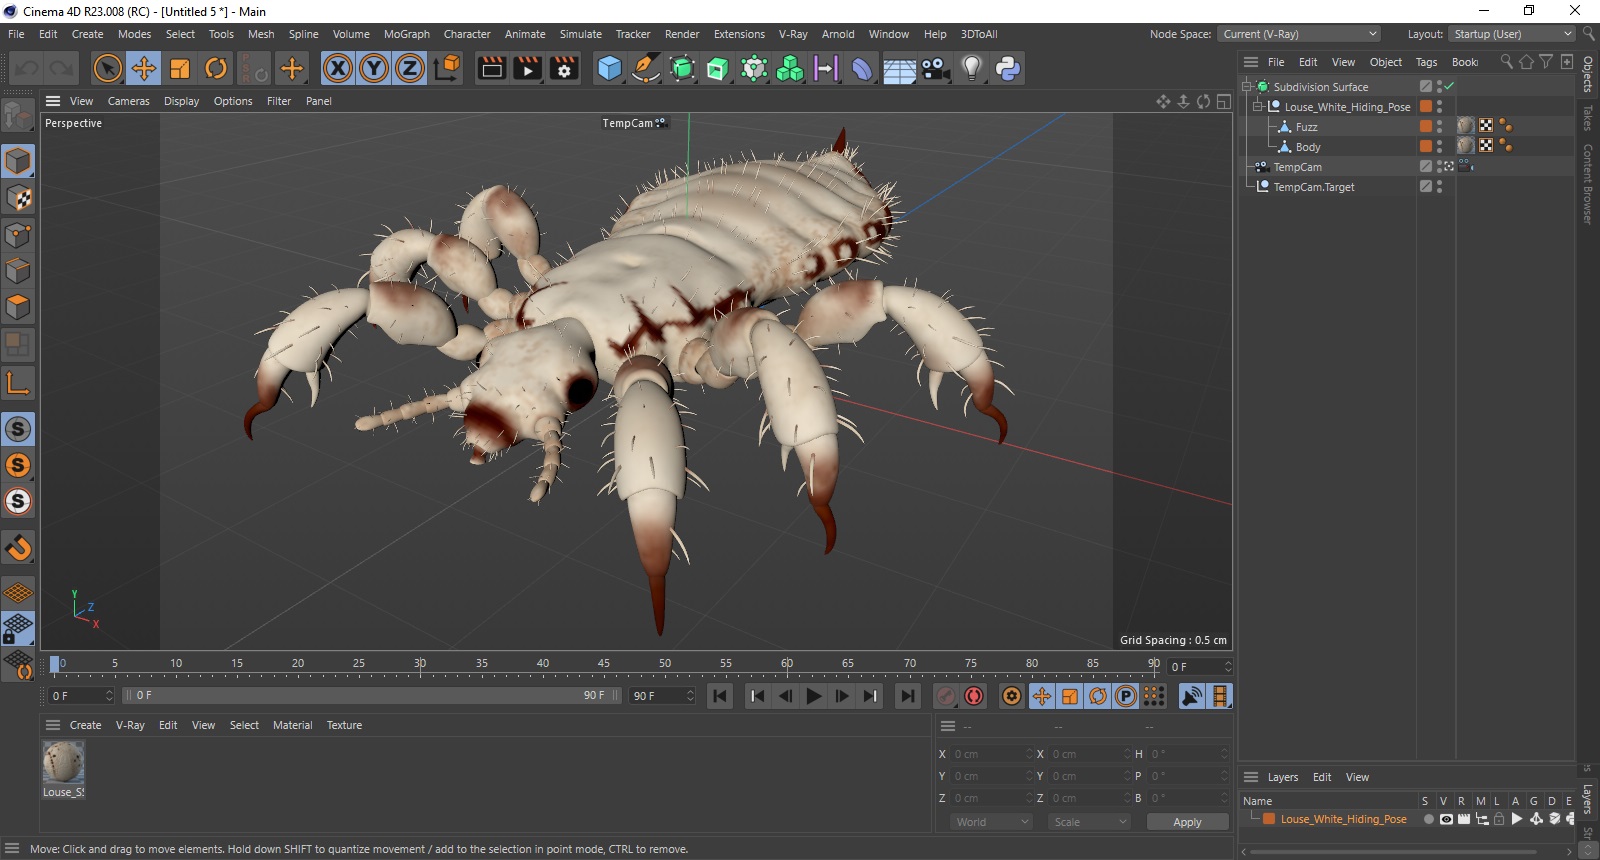Viewport: 1600px width, 860px height.
Task: Toggle X axis lock
Action: pyautogui.click(x=338, y=68)
